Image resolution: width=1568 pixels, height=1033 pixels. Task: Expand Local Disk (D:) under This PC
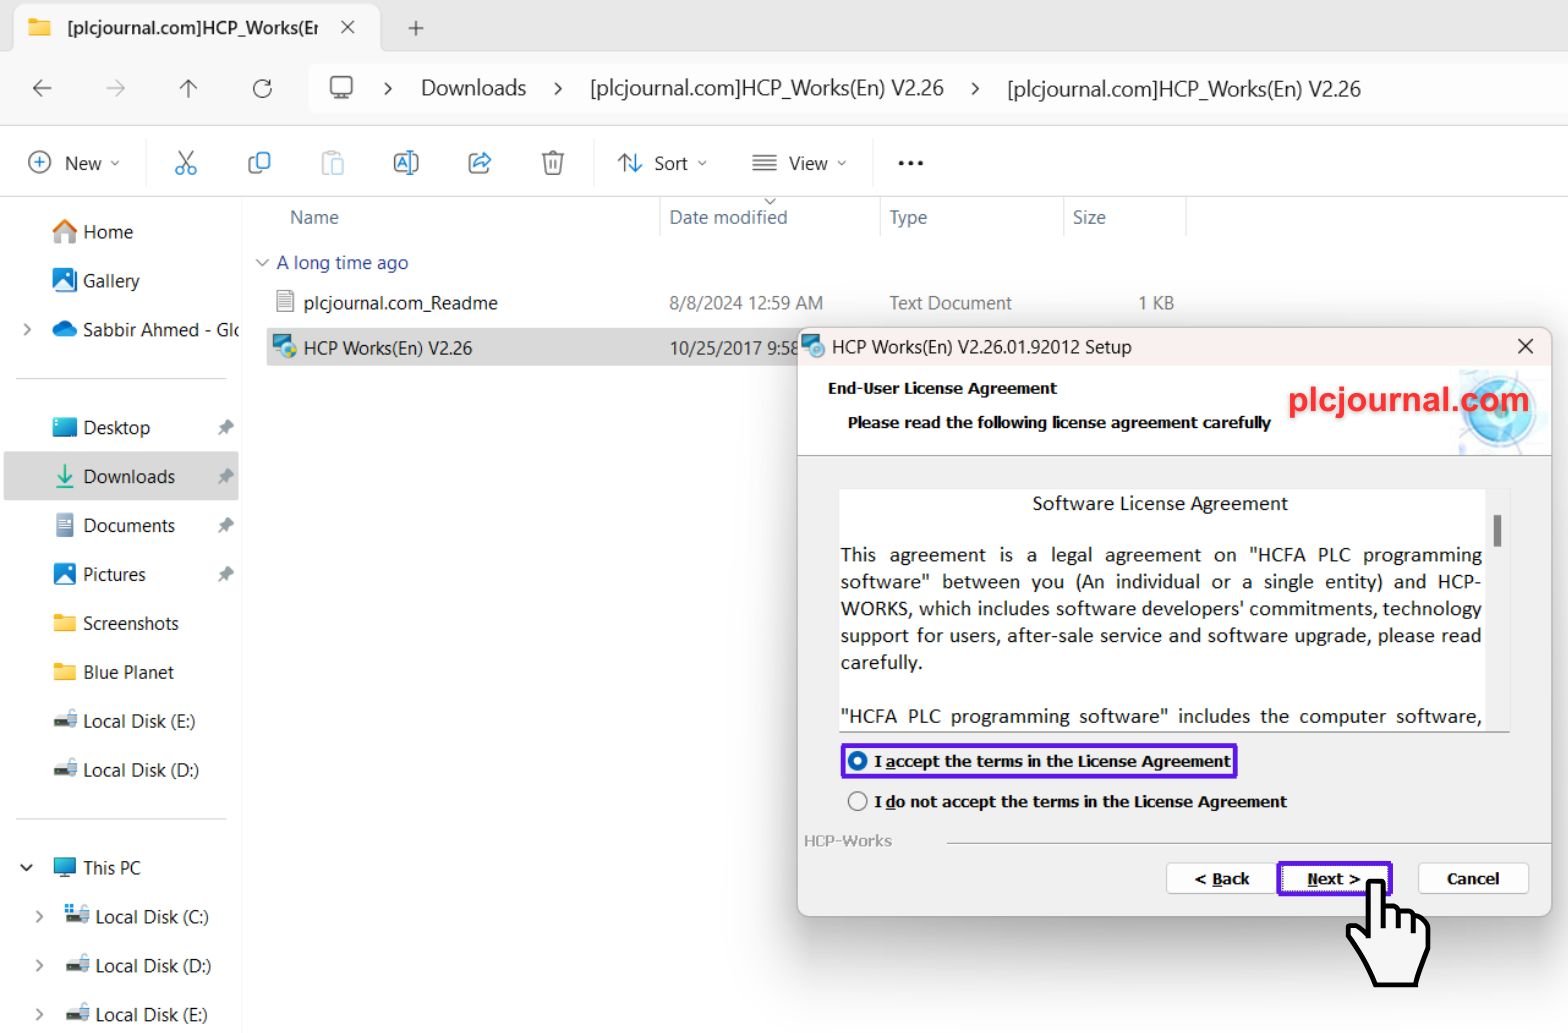[x=39, y=966]
